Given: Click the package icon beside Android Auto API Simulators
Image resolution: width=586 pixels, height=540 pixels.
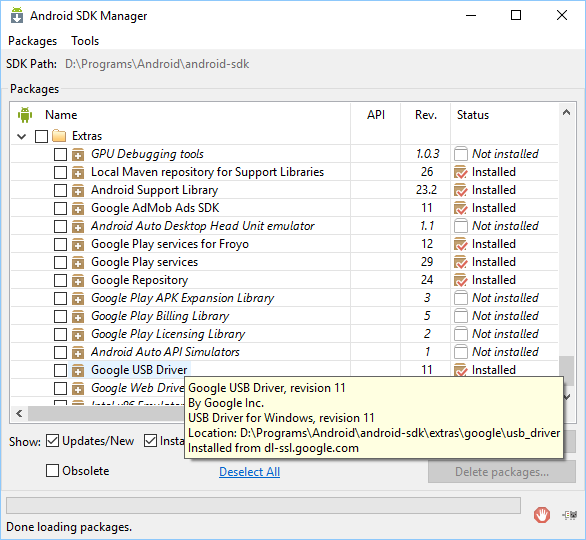Looking at the screenshot, I should coord(78,352).
